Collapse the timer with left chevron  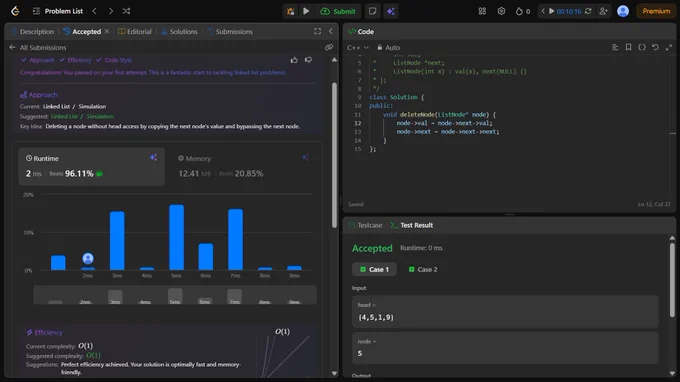tap(543, 11)
